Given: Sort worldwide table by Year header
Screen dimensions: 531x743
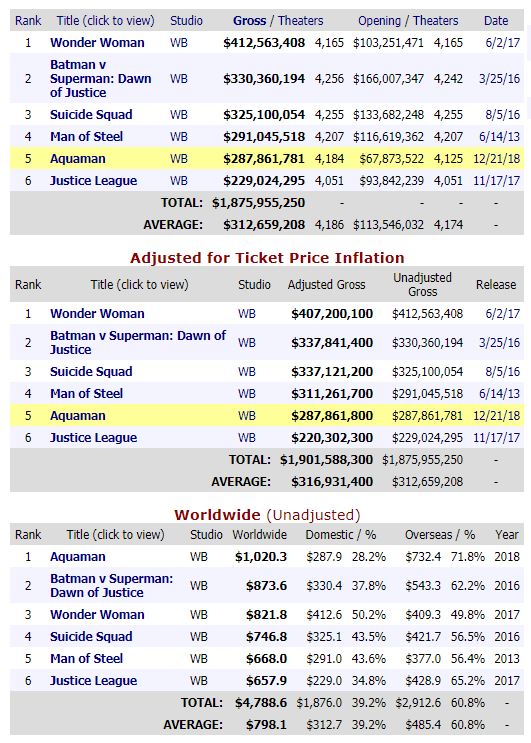Looking at the screenshot, I should click(506, 535).
